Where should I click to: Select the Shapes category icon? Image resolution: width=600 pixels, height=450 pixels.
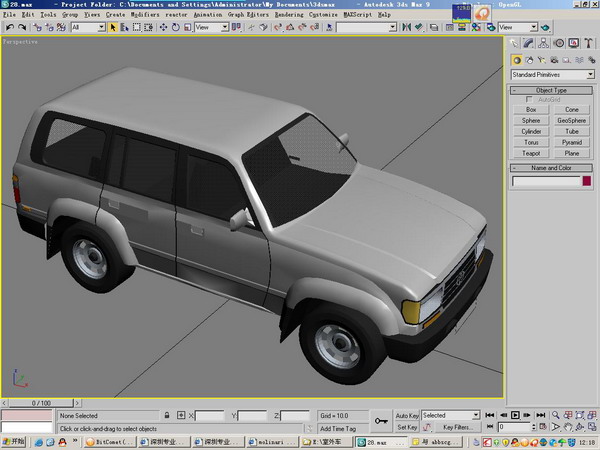point(530,60)
